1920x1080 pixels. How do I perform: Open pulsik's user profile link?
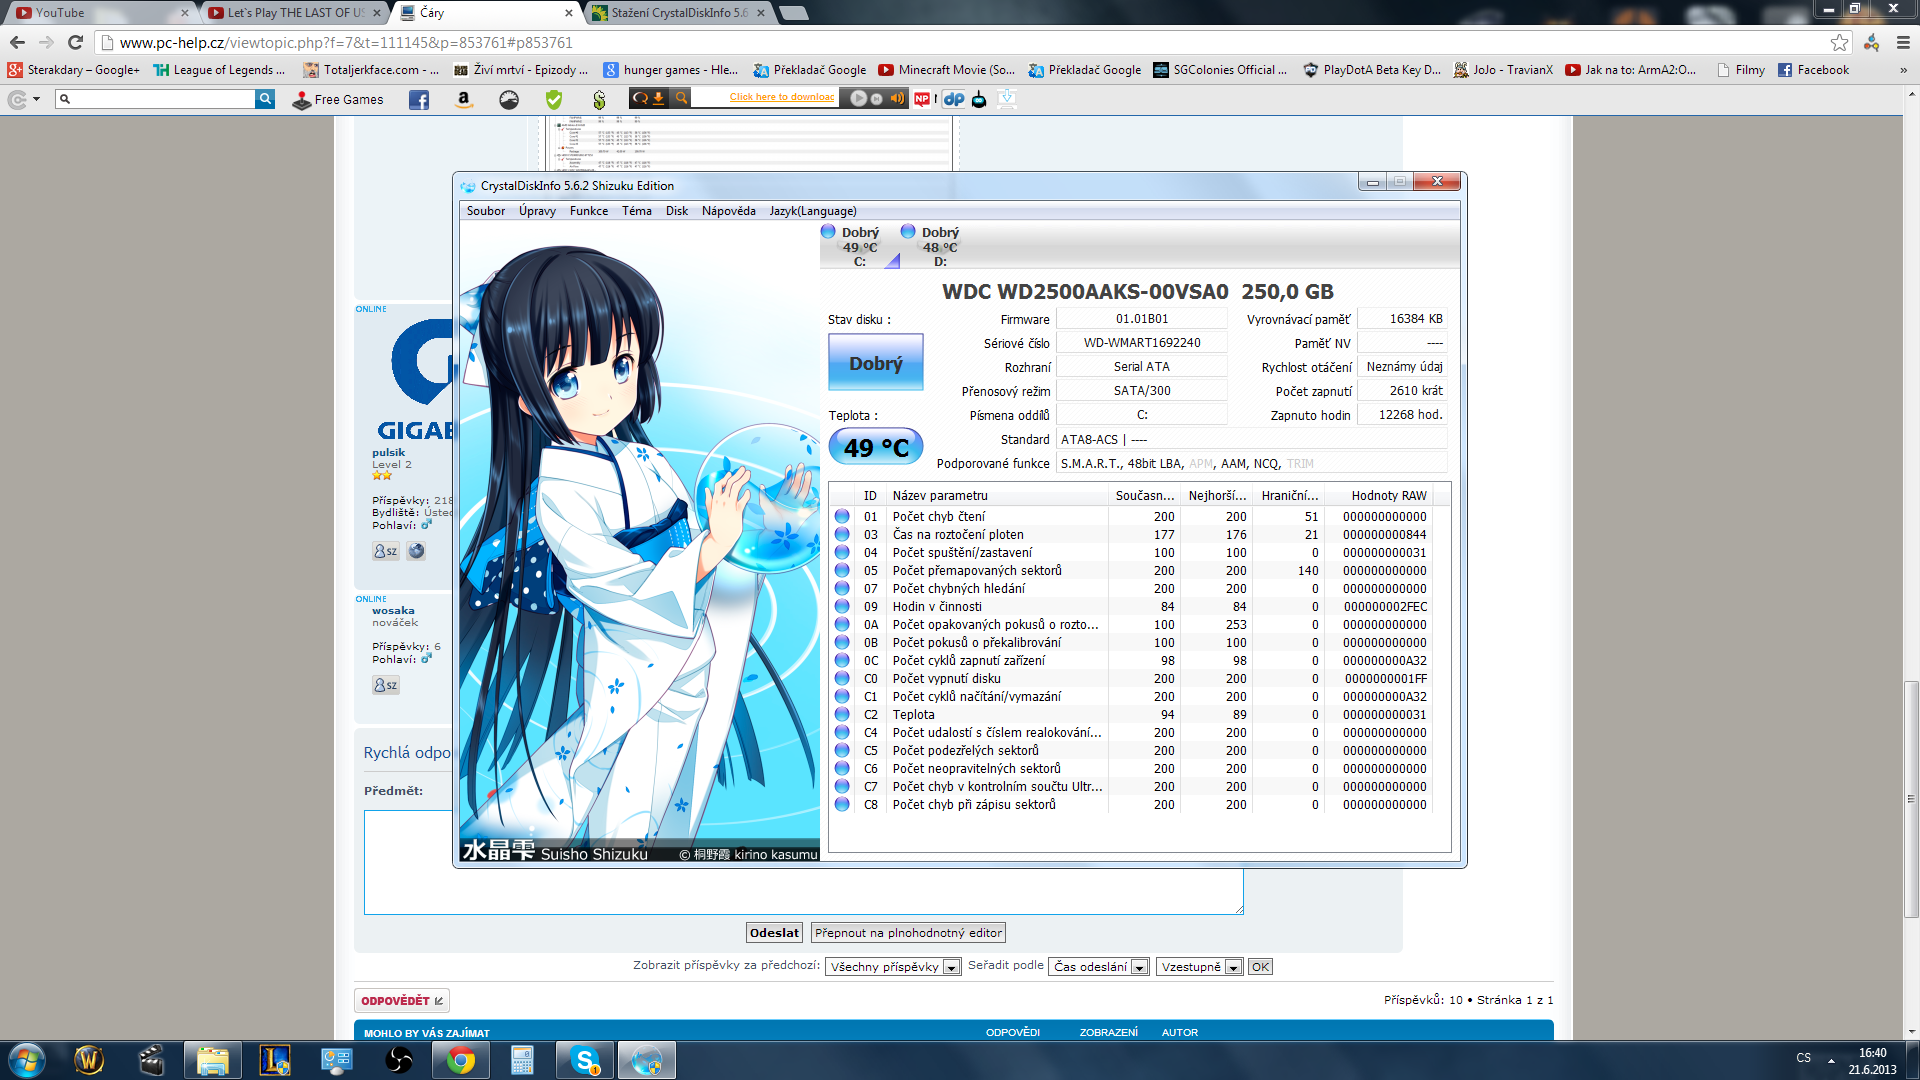tap(389, 453)
